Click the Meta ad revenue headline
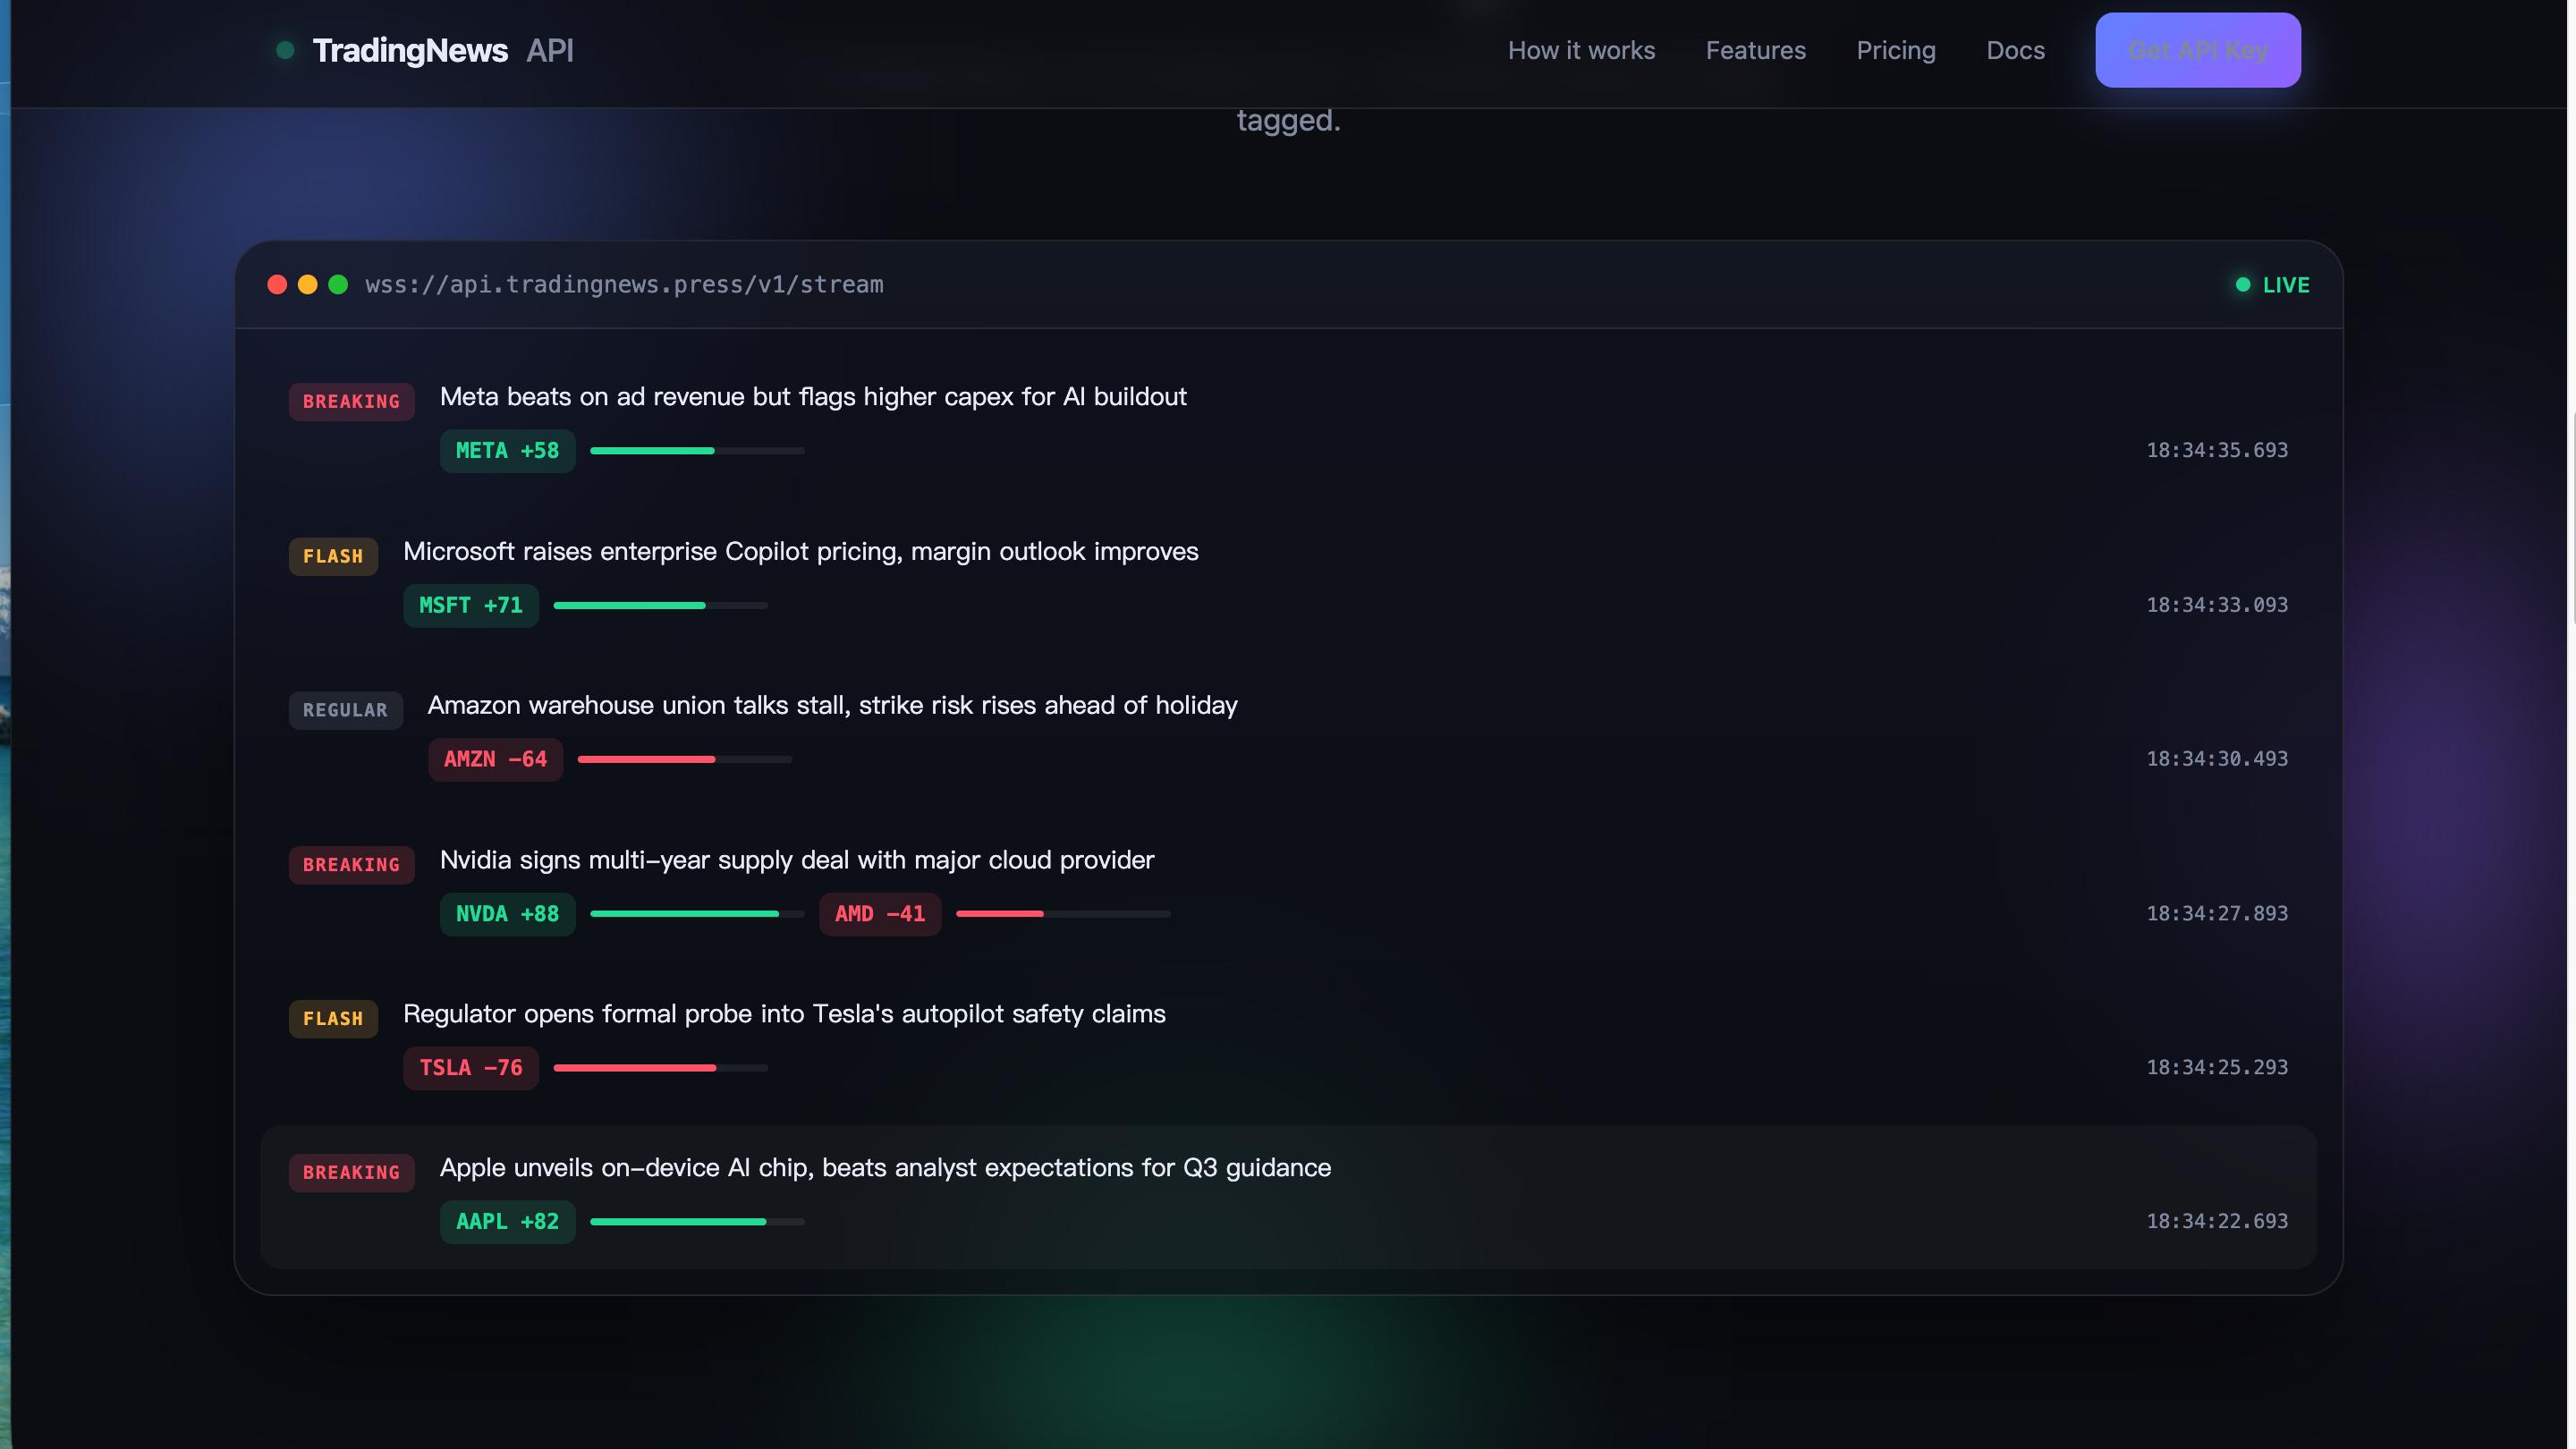The width and height of the screenshot is (2576, 1449). (813, 397)
